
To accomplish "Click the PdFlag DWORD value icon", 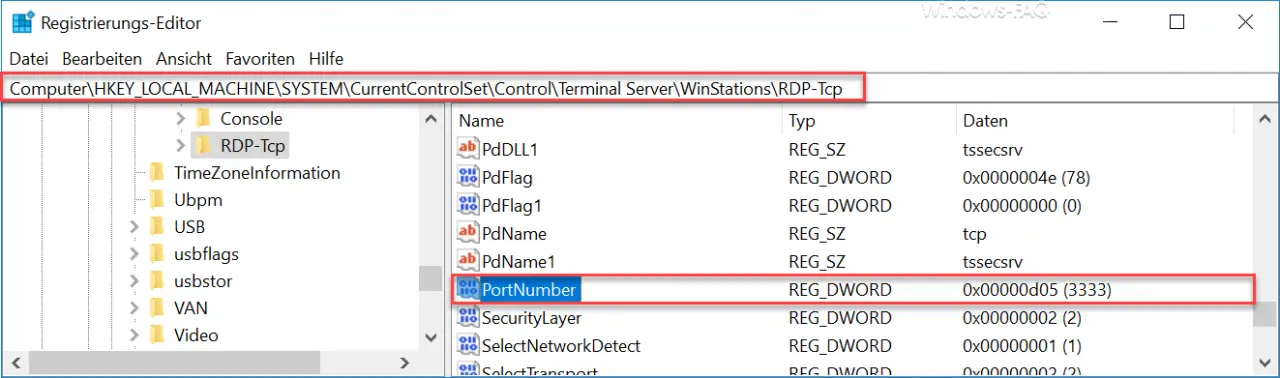I will click(x=467, y=178).
